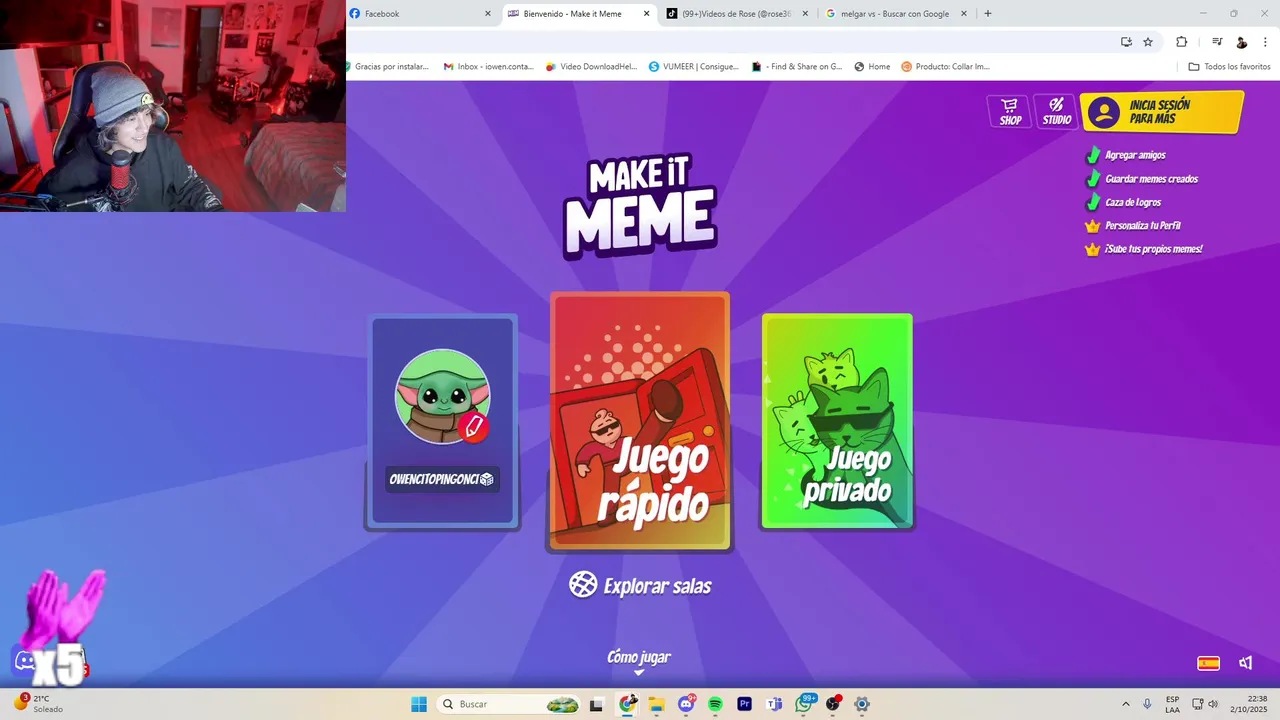This screenshot has height=720, width=1280.
Task: Open the clock showing 22:38
Action: click(1248, 704)
